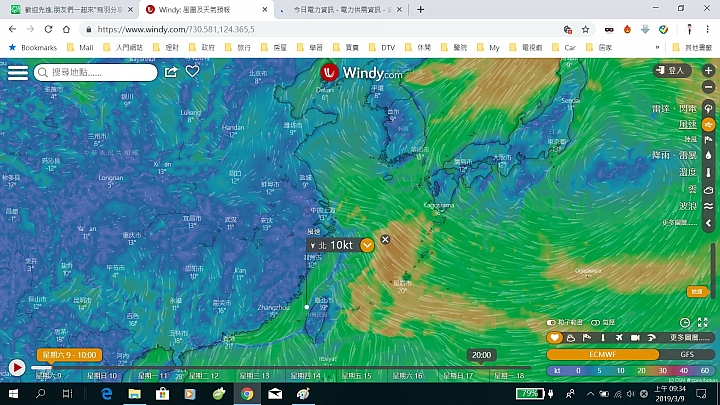Select the waves layer icon
This screenshot has height=405, width=720.
(709, 206)
